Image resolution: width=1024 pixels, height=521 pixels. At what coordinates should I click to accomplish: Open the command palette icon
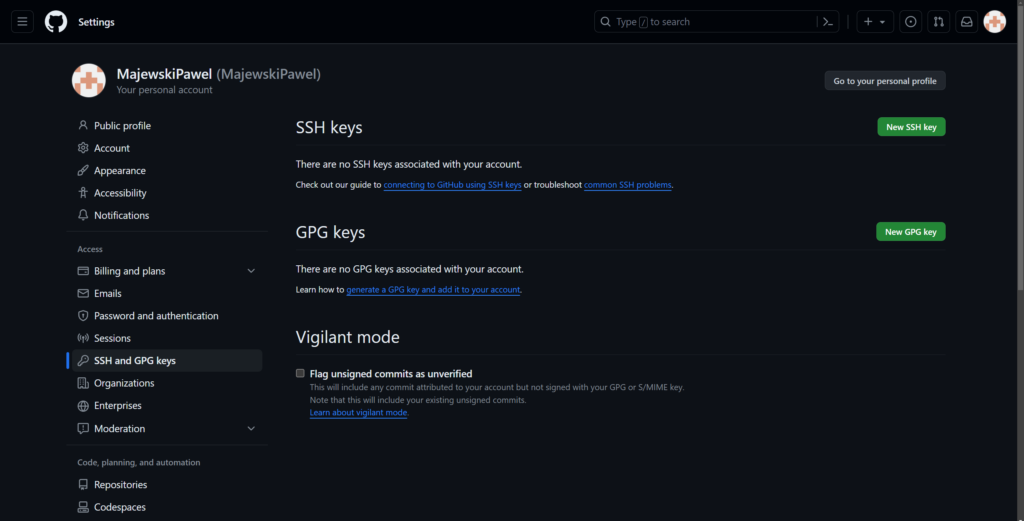(828, 22)
